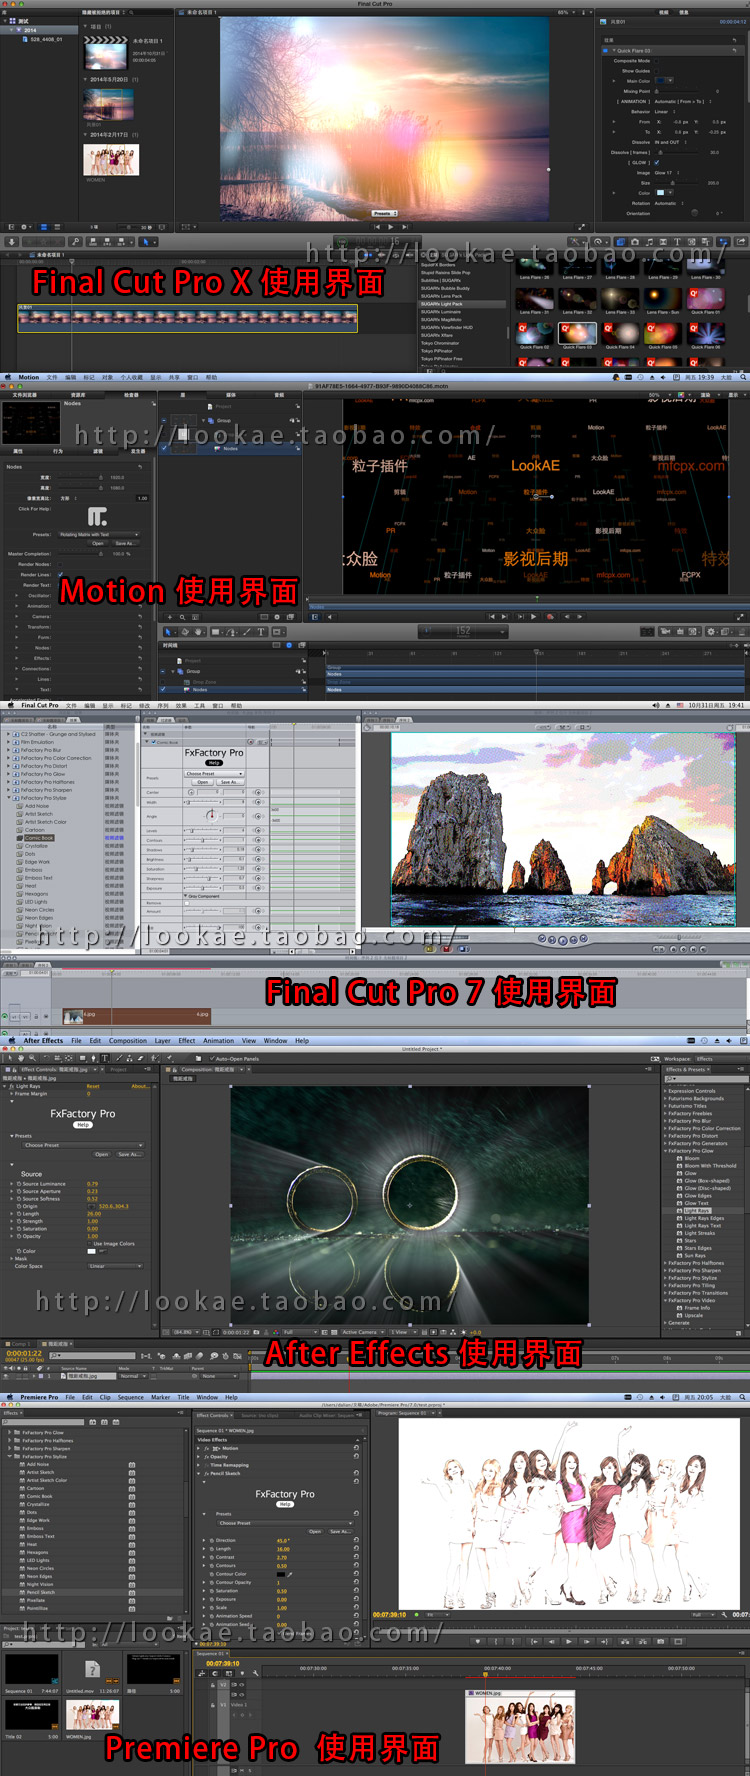Click Save As button in Motion inspector
This screenshot has height=1776, width=750.
click(124, 544)
